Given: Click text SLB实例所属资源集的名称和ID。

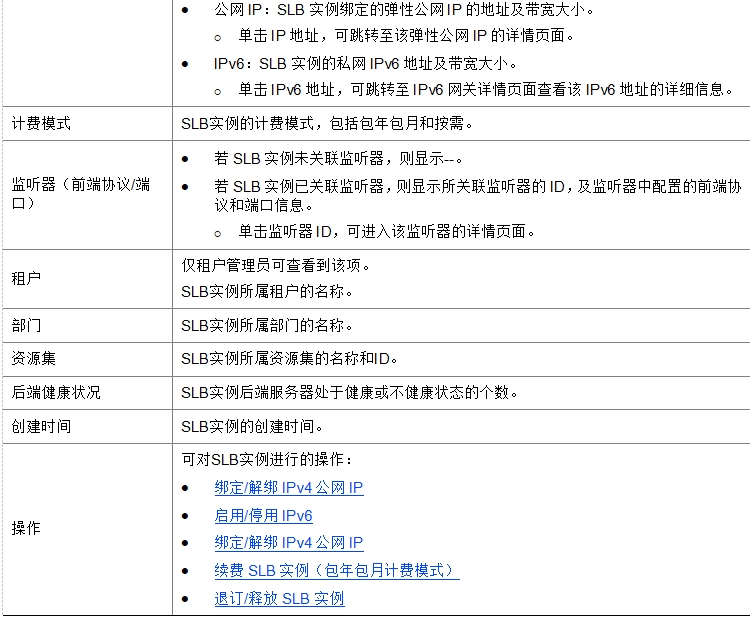Looking at the screenshot, I should coord(289,358).
